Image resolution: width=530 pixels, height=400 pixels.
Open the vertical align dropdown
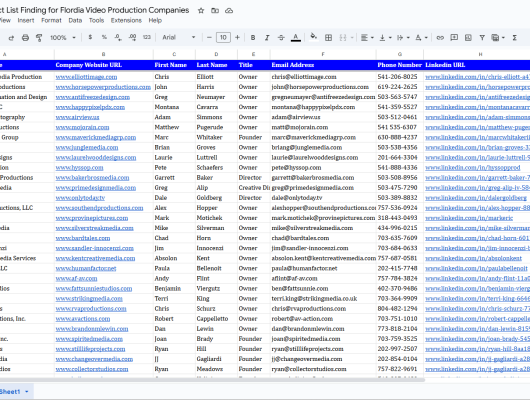point(385,38)
